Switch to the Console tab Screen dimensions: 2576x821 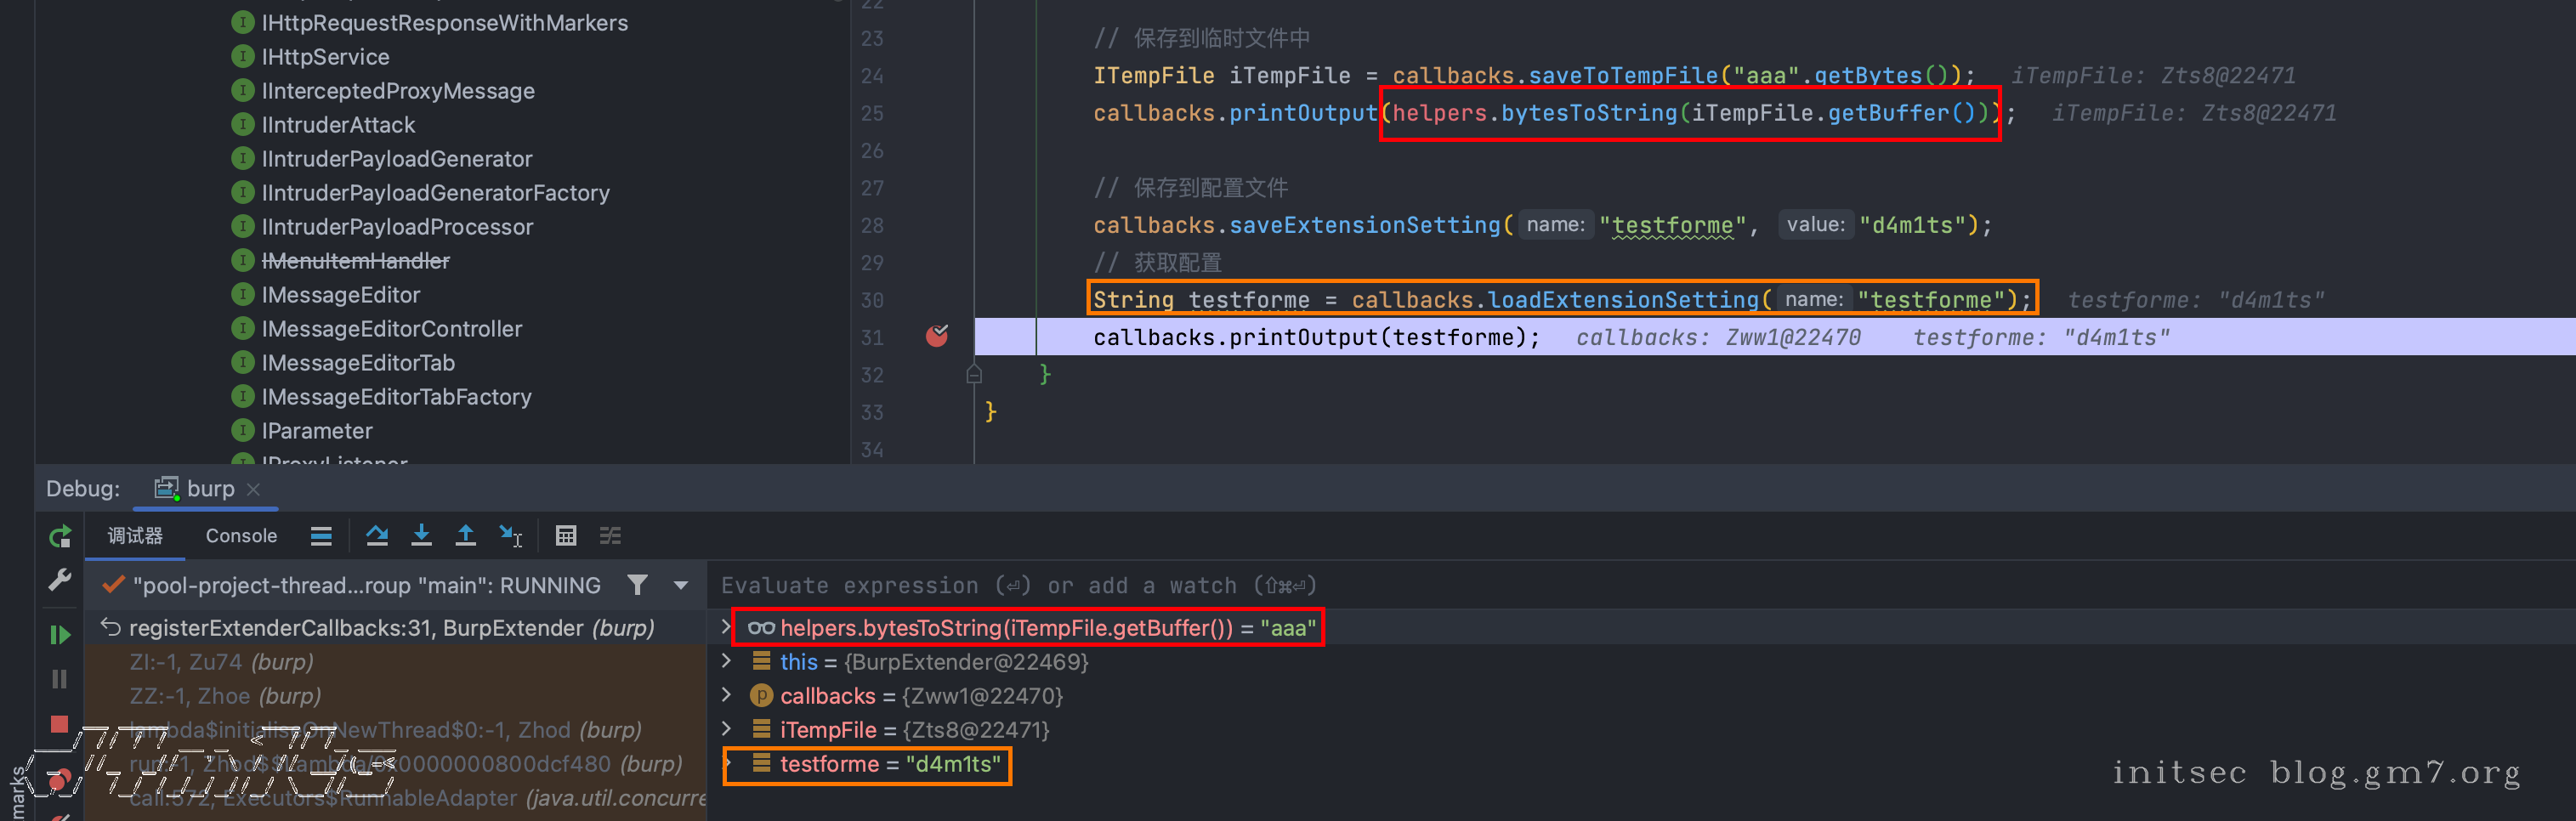pos(241,536)
